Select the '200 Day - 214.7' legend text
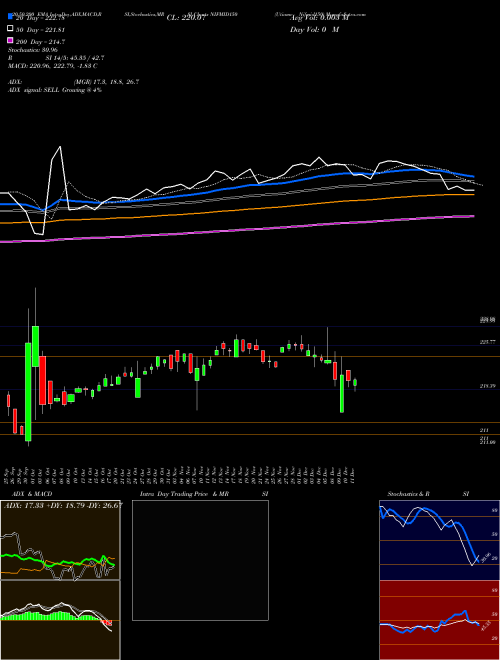This screenshot has width=500, height=660. pos(40,42)
